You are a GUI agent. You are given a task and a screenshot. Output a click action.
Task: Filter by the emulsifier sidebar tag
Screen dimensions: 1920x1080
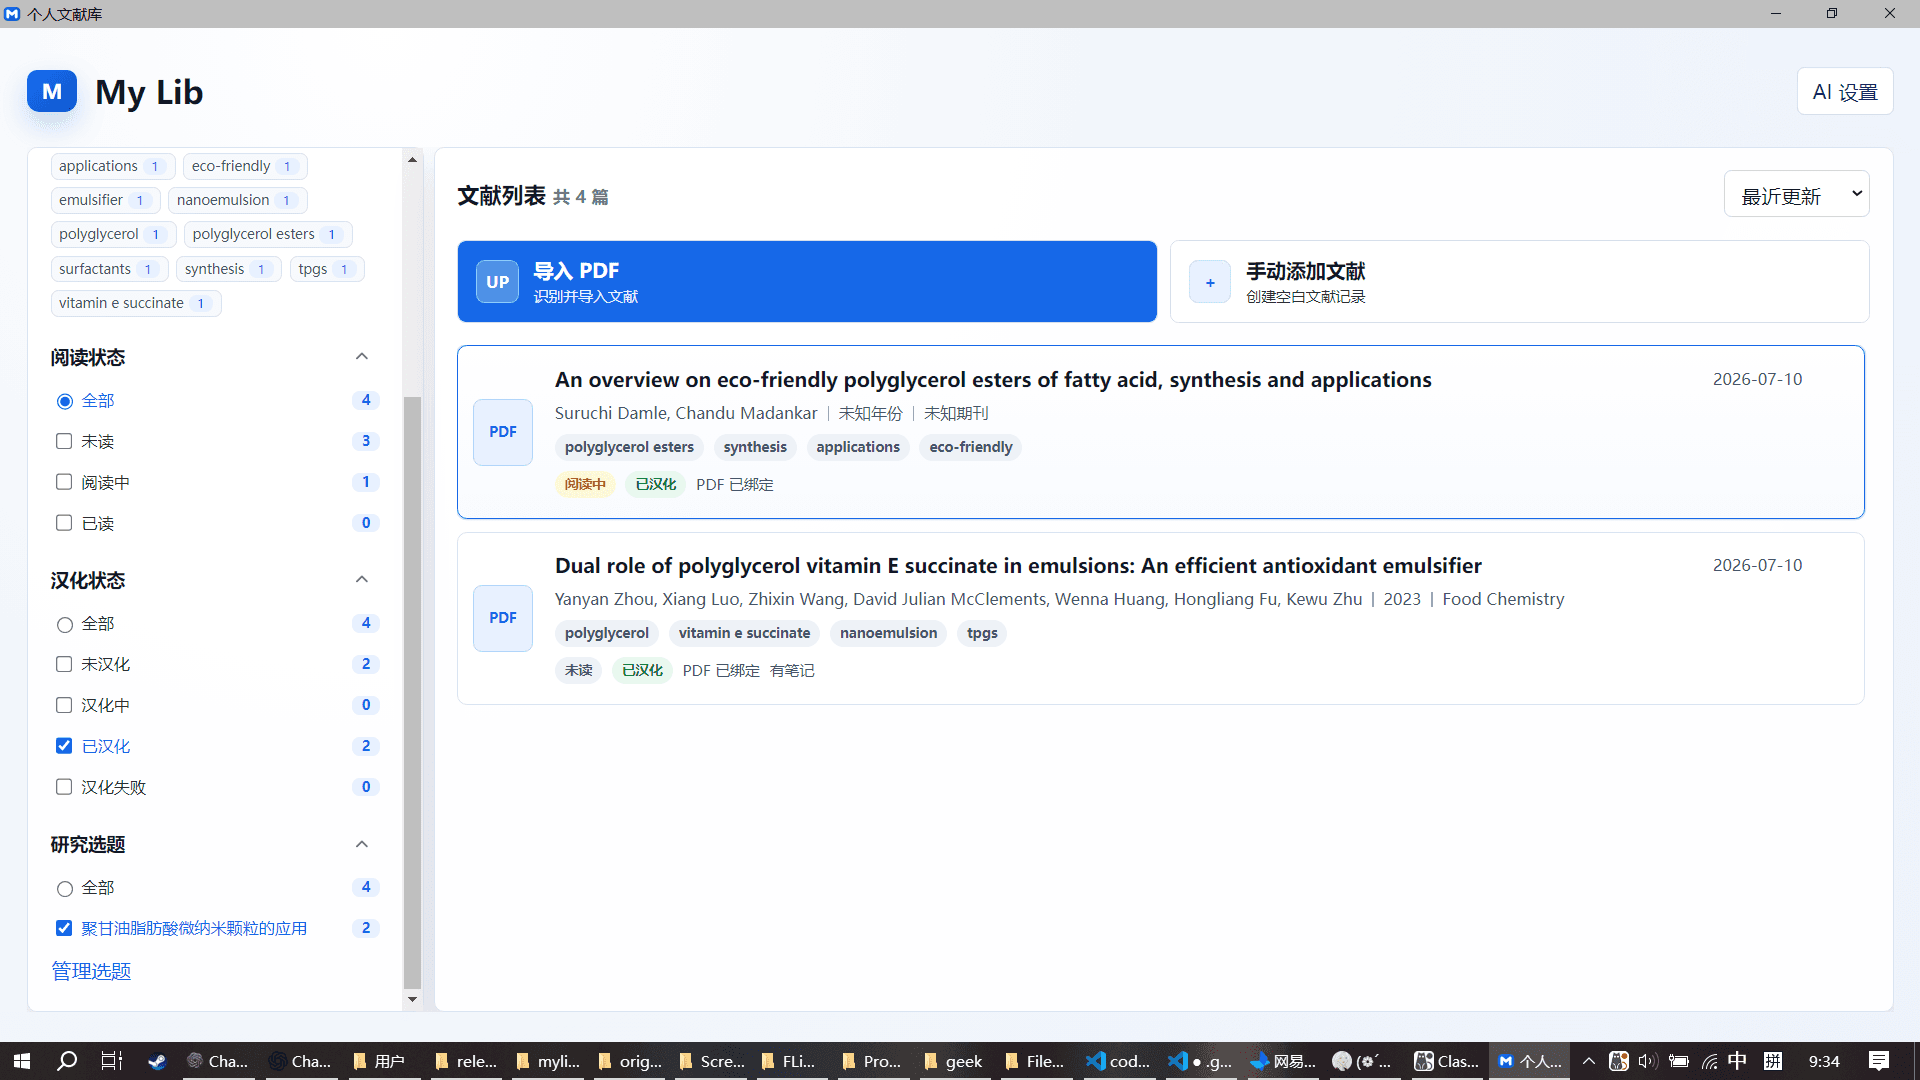(x=105, y=200)
